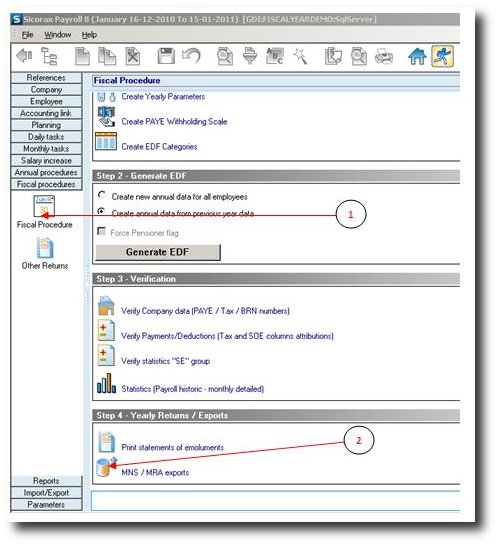
Task: Open Print statements of emoluments link
Action: pos(172,447)
